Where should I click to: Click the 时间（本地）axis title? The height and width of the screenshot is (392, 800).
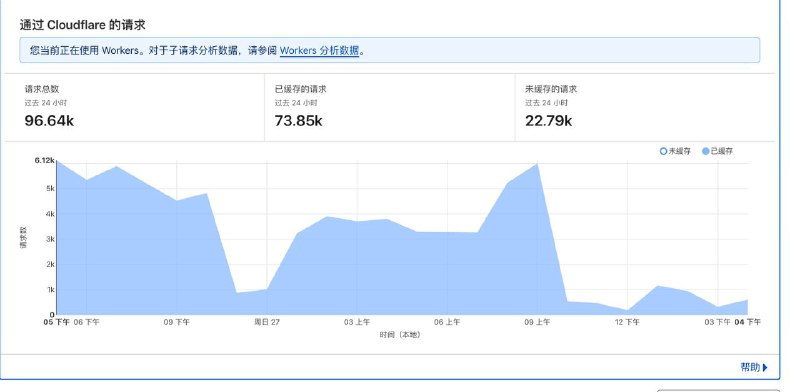(401, 335)
